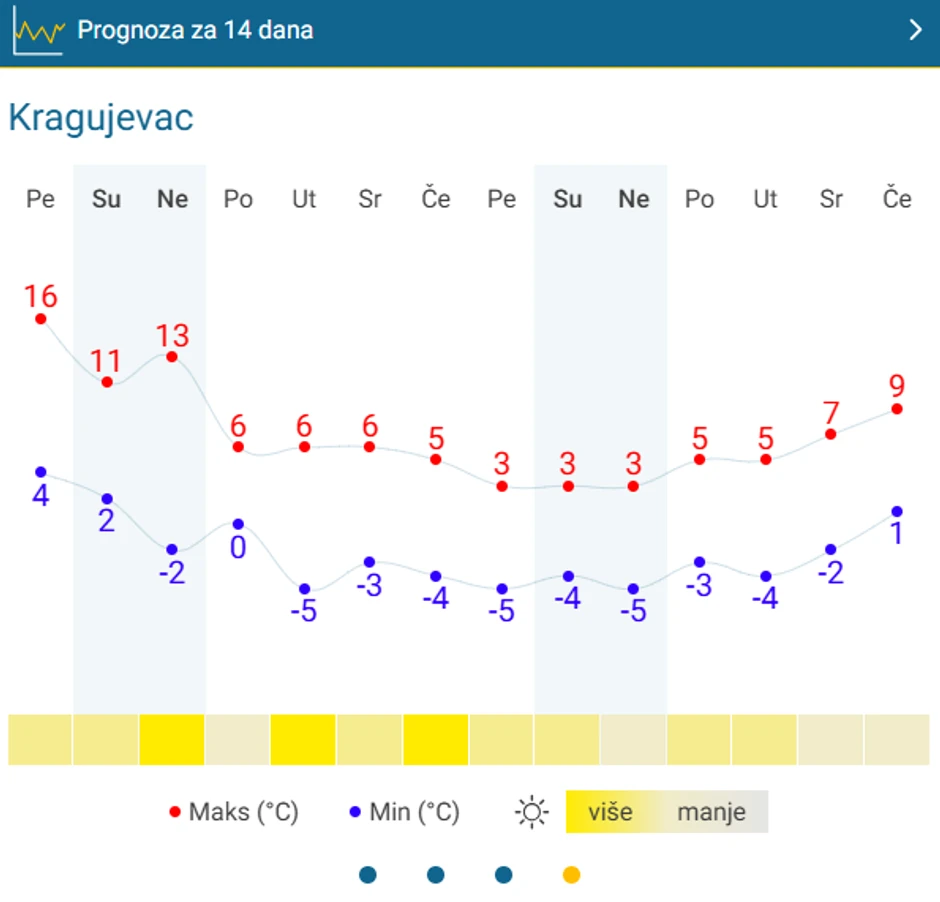Click the red Maks legend dot

click(176, 813)
